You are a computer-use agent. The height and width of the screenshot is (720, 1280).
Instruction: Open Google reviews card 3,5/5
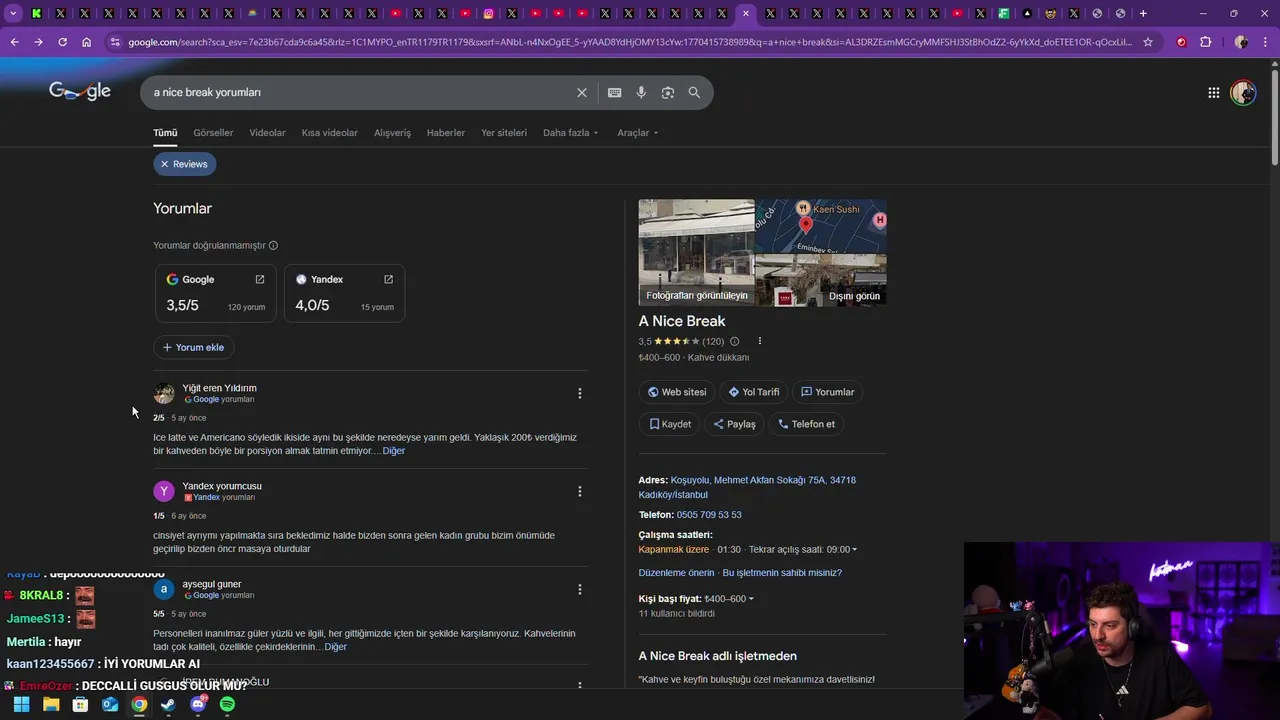pos(216,293)
